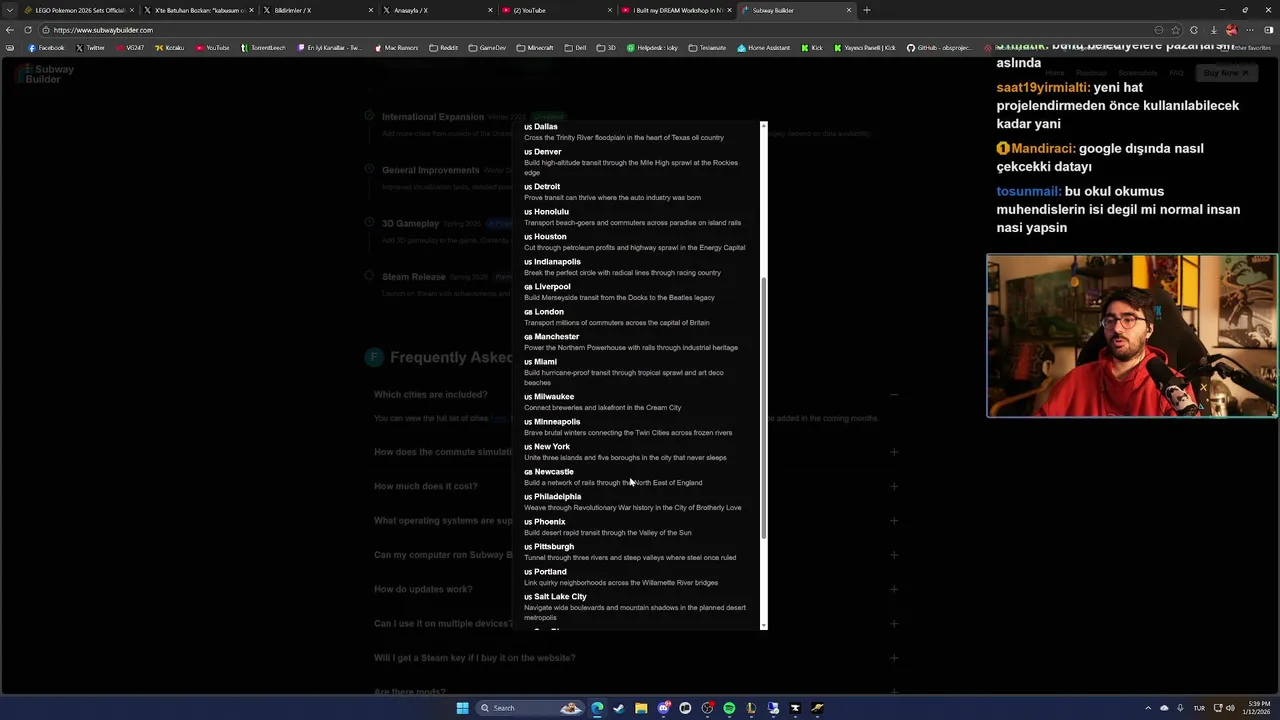This screenshot has height=720, width=1280.
Task: Open the browser downloads icon
Action: point(1212,30)
